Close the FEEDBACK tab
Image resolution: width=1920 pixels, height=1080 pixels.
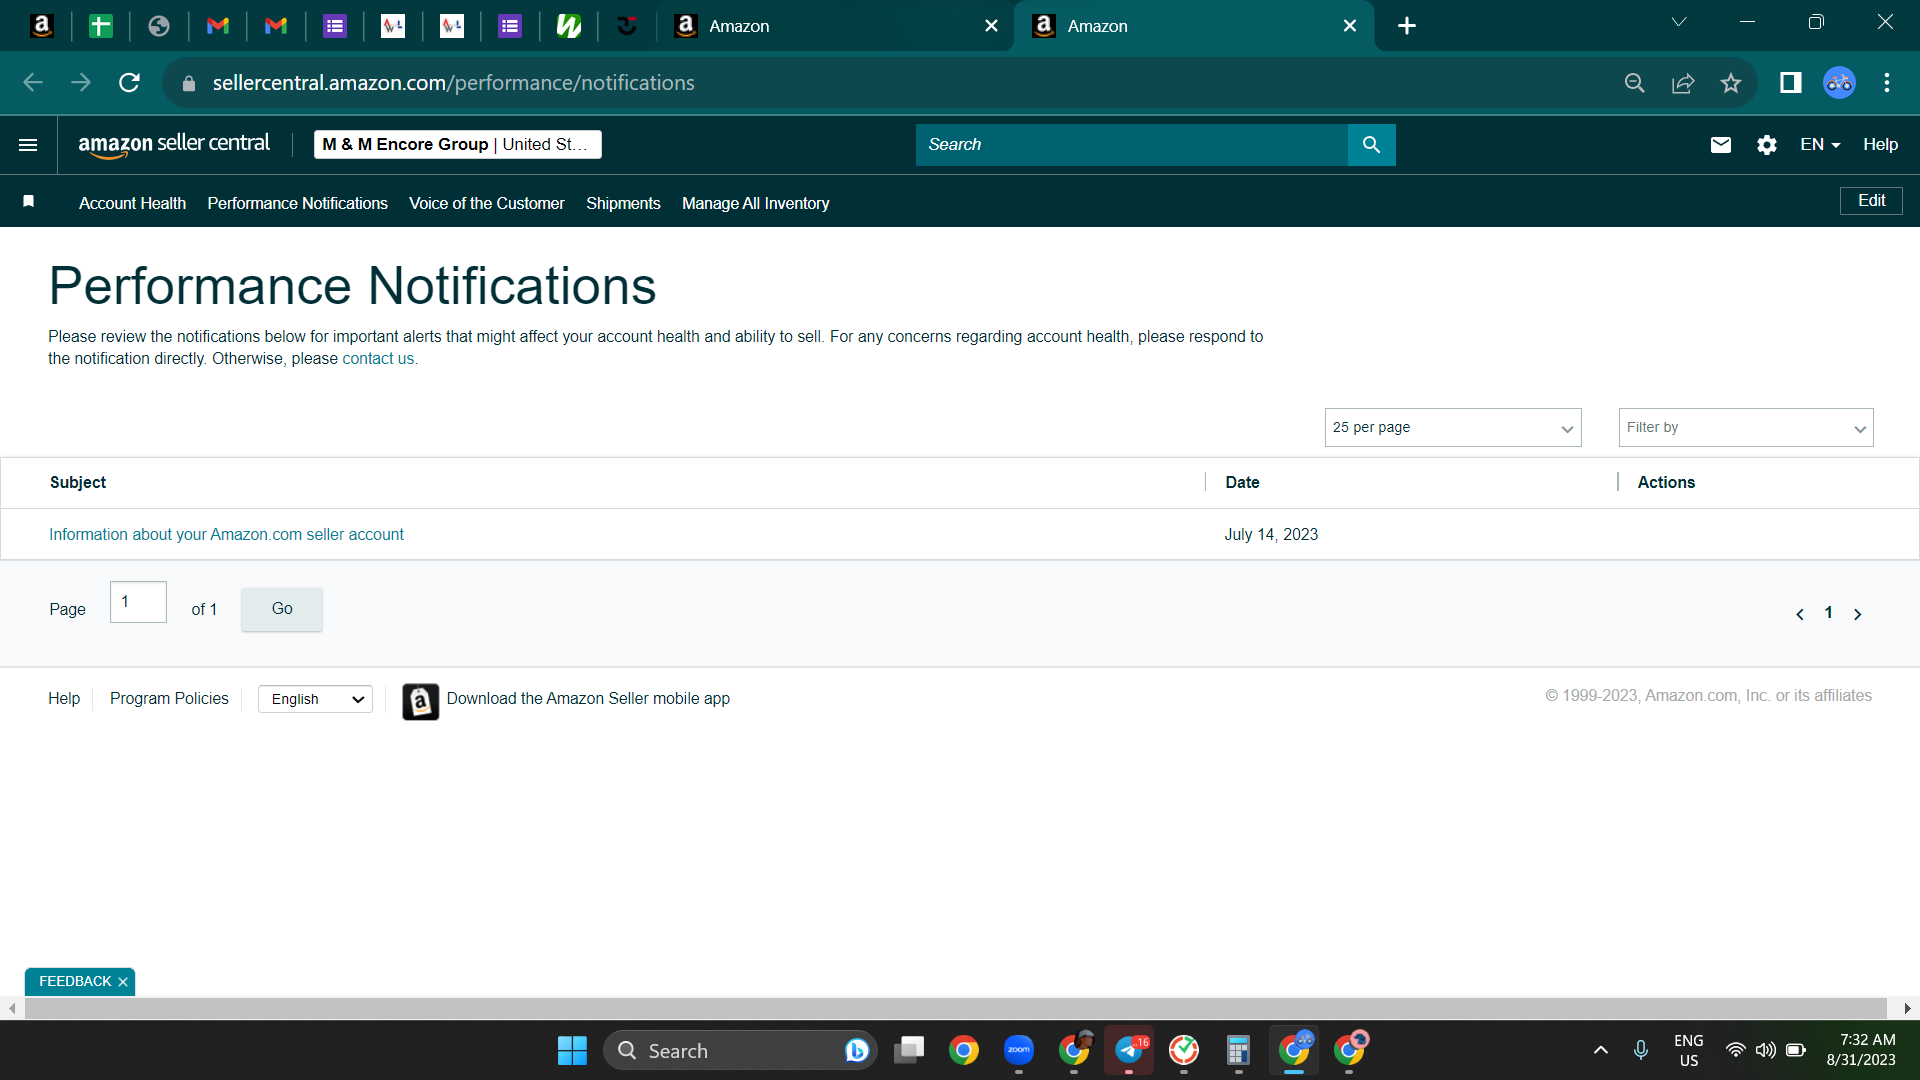click(x=123, y=982)
